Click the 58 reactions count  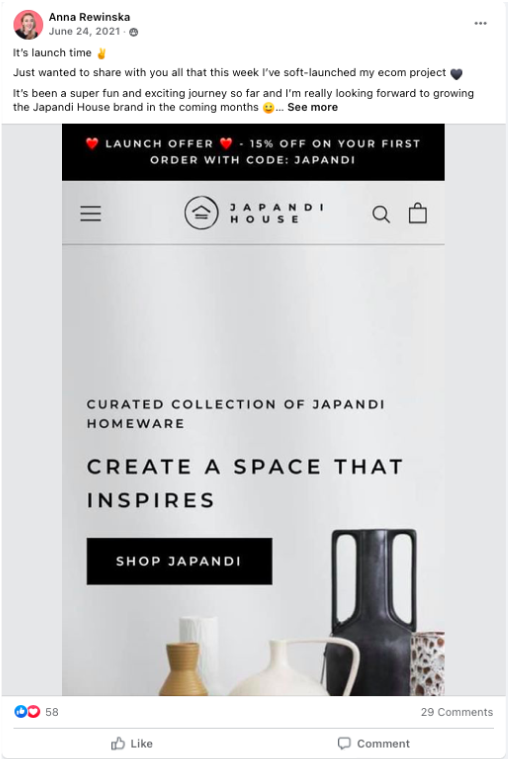click(x=52, y=712)
